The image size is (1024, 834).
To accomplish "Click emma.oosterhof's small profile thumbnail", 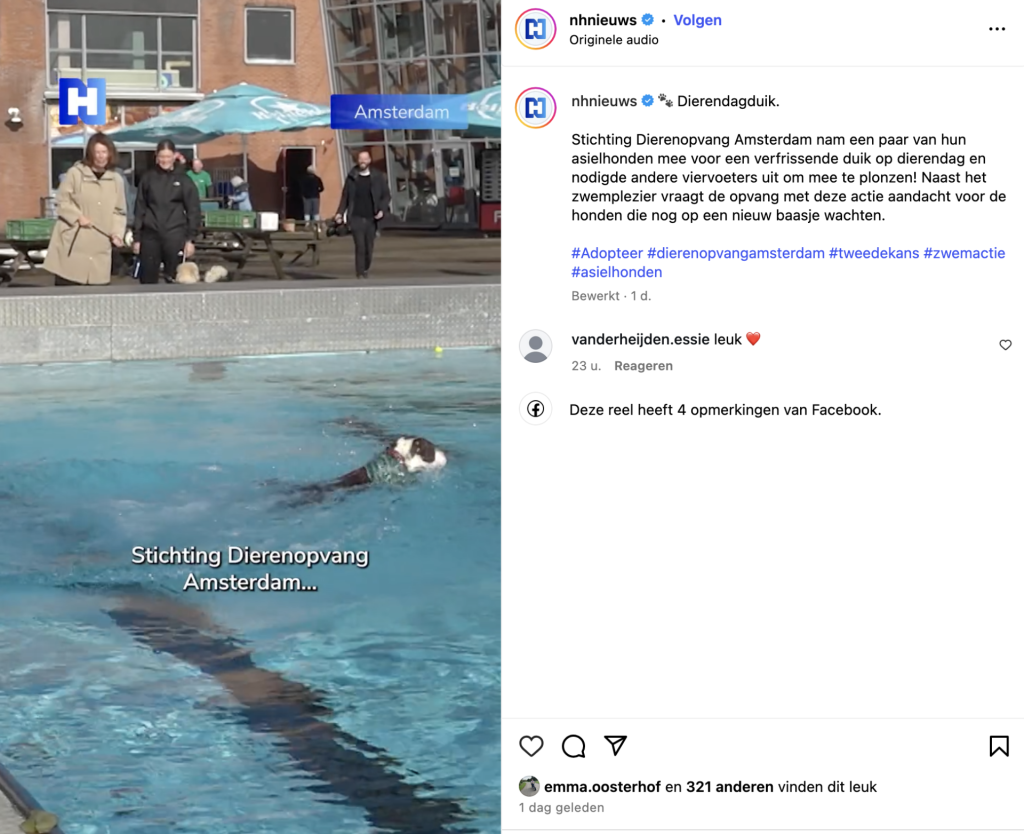I will tap(529, 786).
